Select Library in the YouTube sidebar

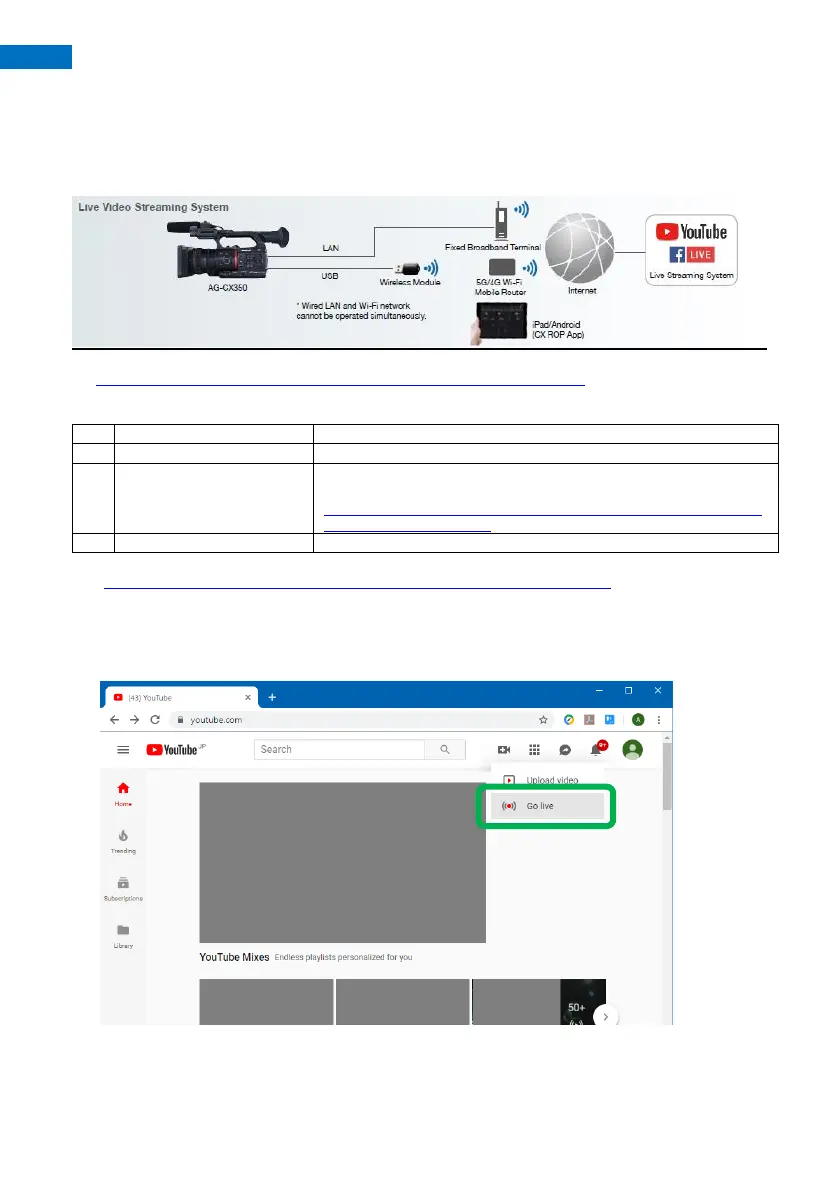pyautogui.click(x=123, y=936)
